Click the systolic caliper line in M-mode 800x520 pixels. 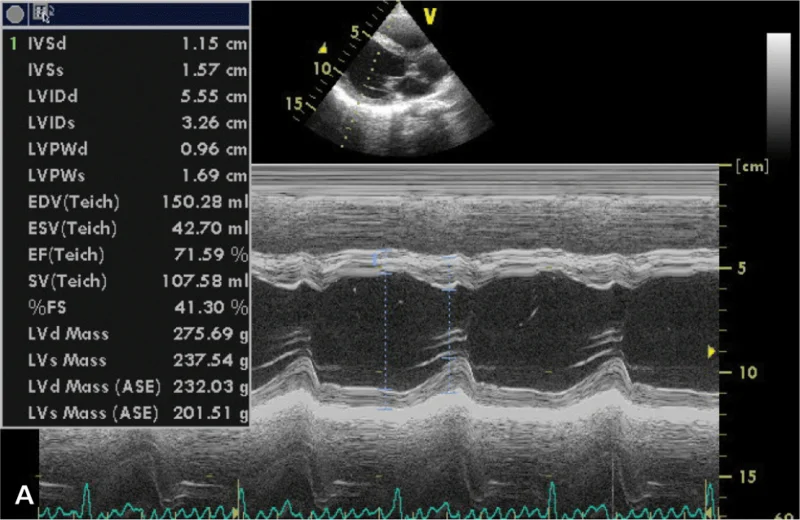tap(449, 325)
